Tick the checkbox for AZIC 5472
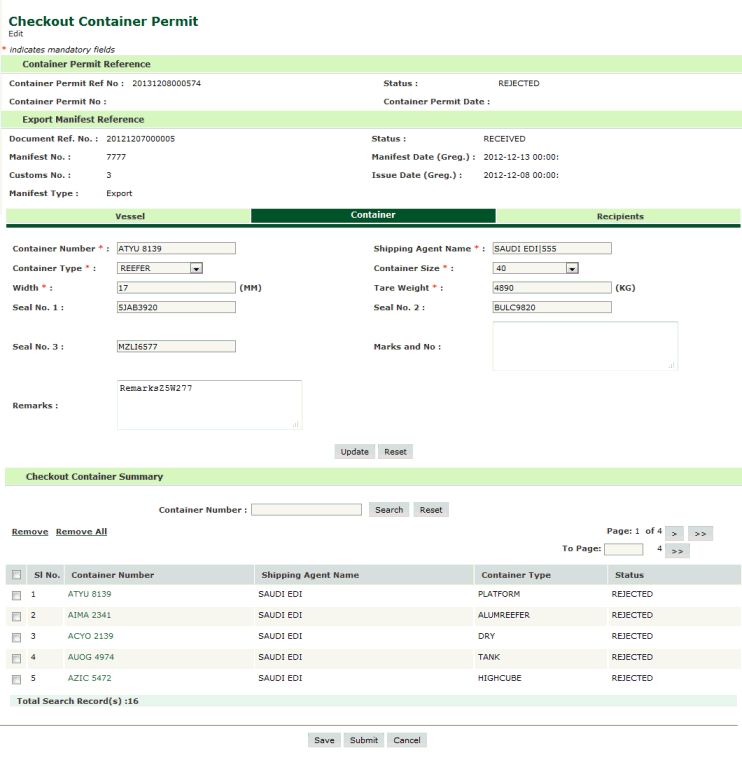This screenshot has height=770, width=742. pyautogui.click(x=16, y=679)
